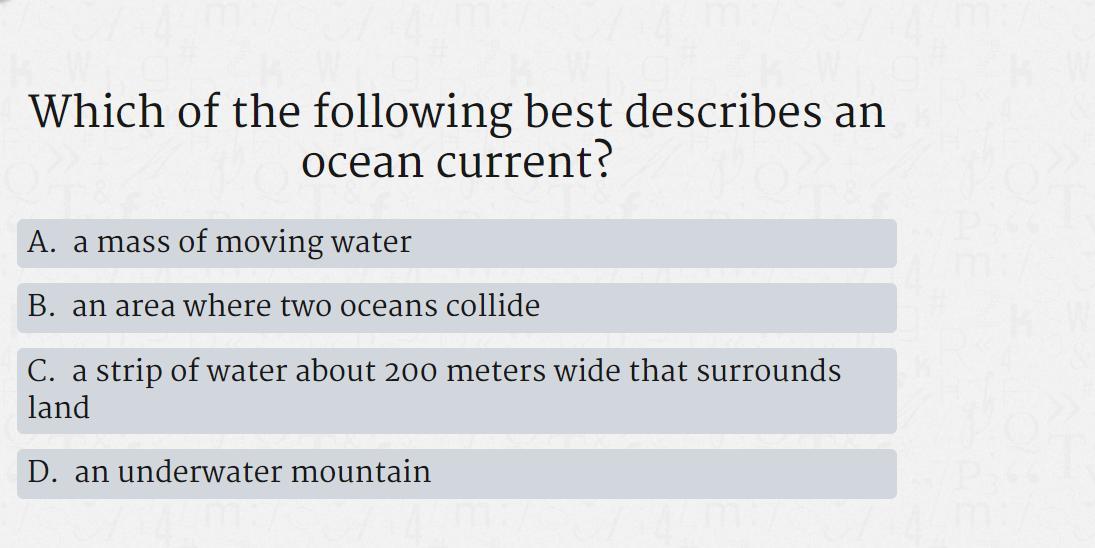1095x548 pixels.
Task: Select answer A, a mass of moving water
Action: [457, 243]
